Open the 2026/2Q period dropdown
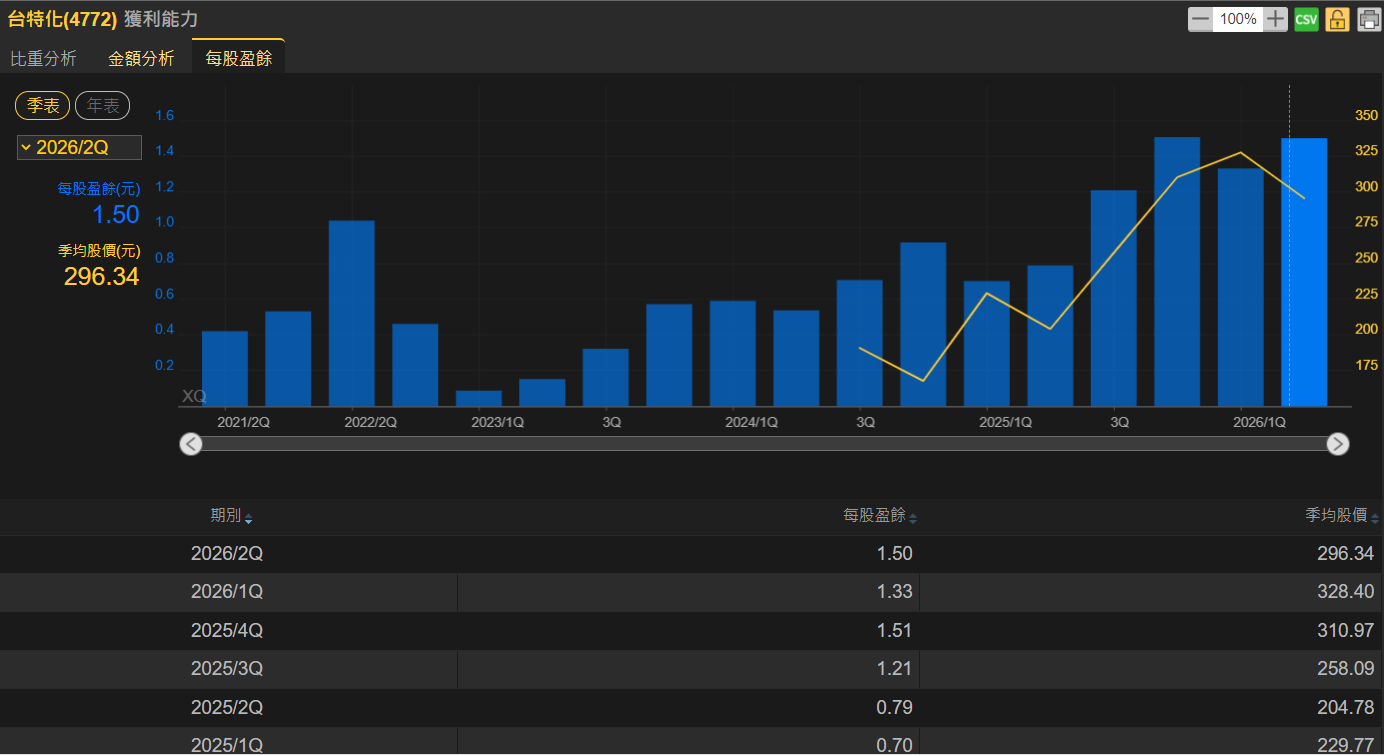 tap(79, 148)
